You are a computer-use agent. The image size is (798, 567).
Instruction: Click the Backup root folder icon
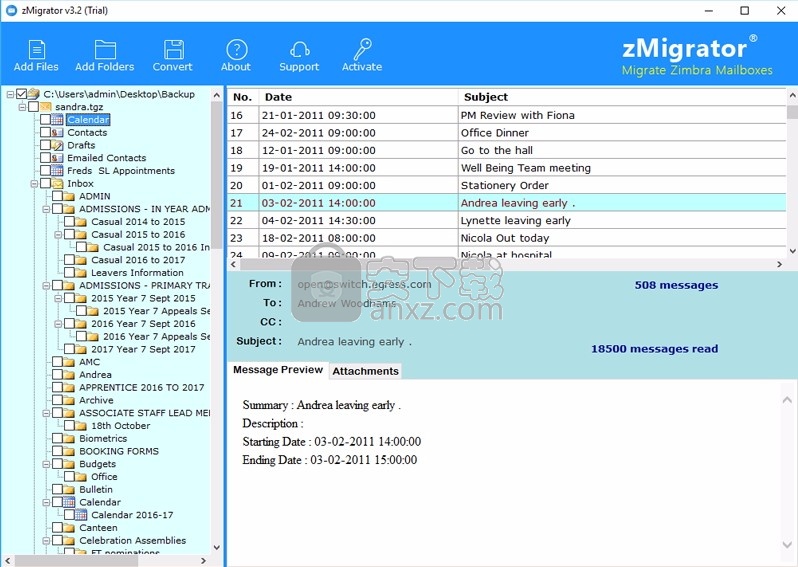(34, 94)
